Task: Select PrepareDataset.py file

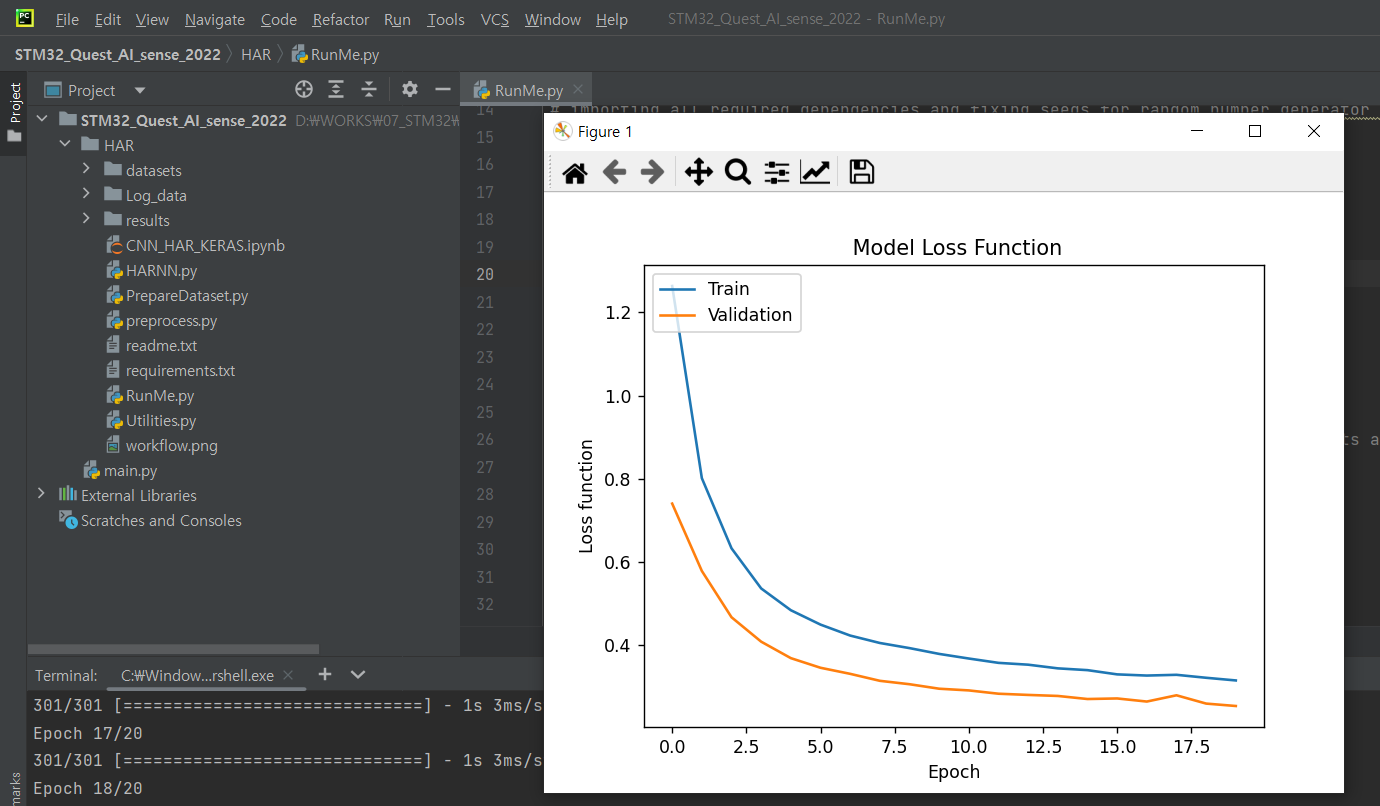Action: coord(187,295)
